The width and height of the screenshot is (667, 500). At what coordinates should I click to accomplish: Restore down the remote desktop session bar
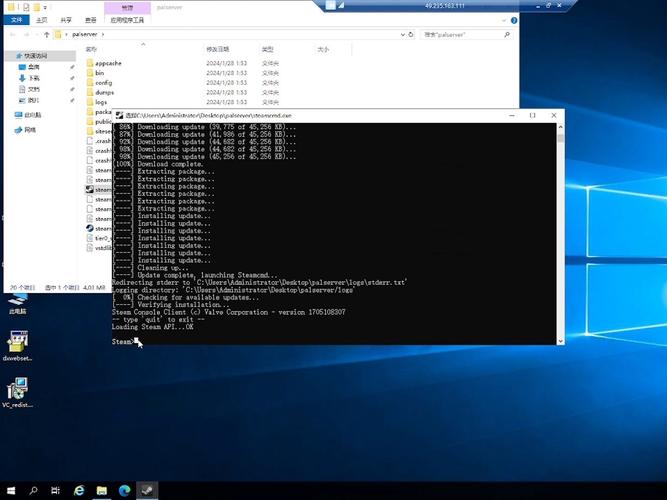548,6
